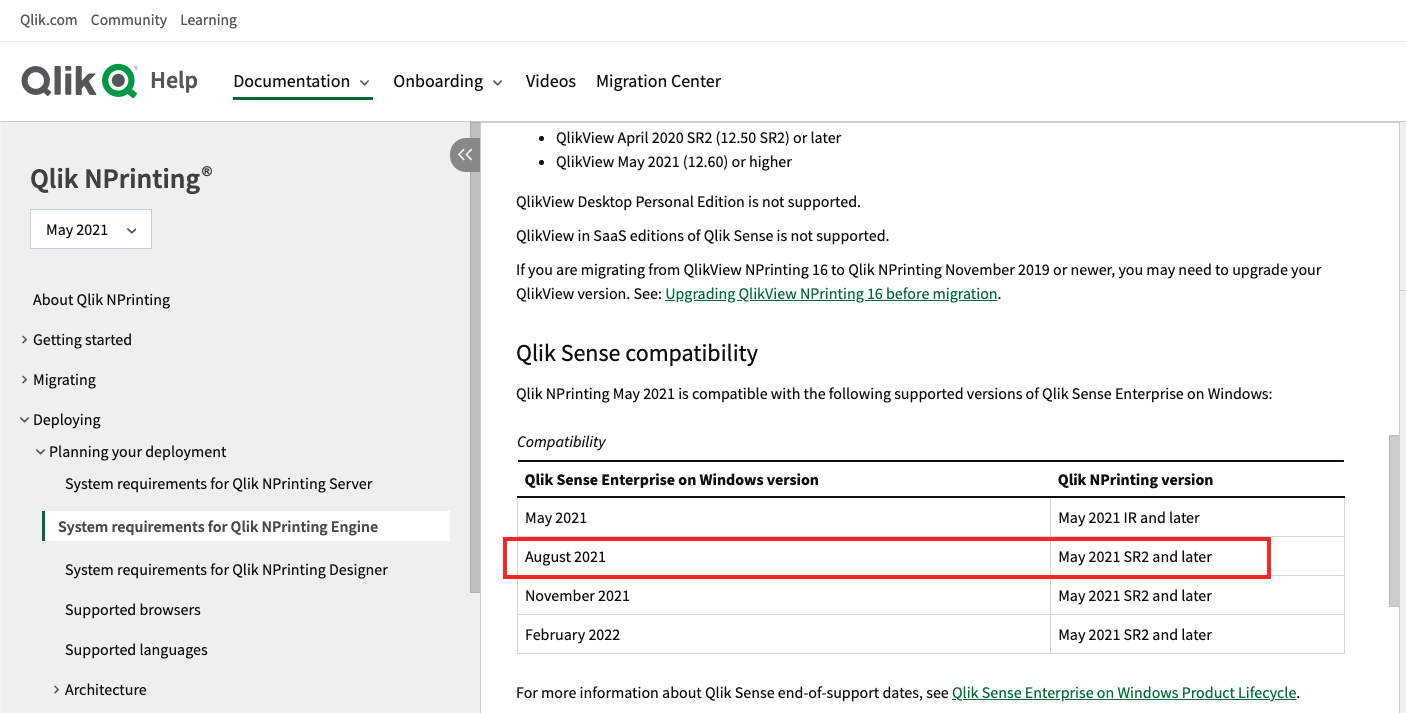Viewport: 1406px width, 713px height.
Task: Collapse the Deploying tree section
Action: click(25, 420)
